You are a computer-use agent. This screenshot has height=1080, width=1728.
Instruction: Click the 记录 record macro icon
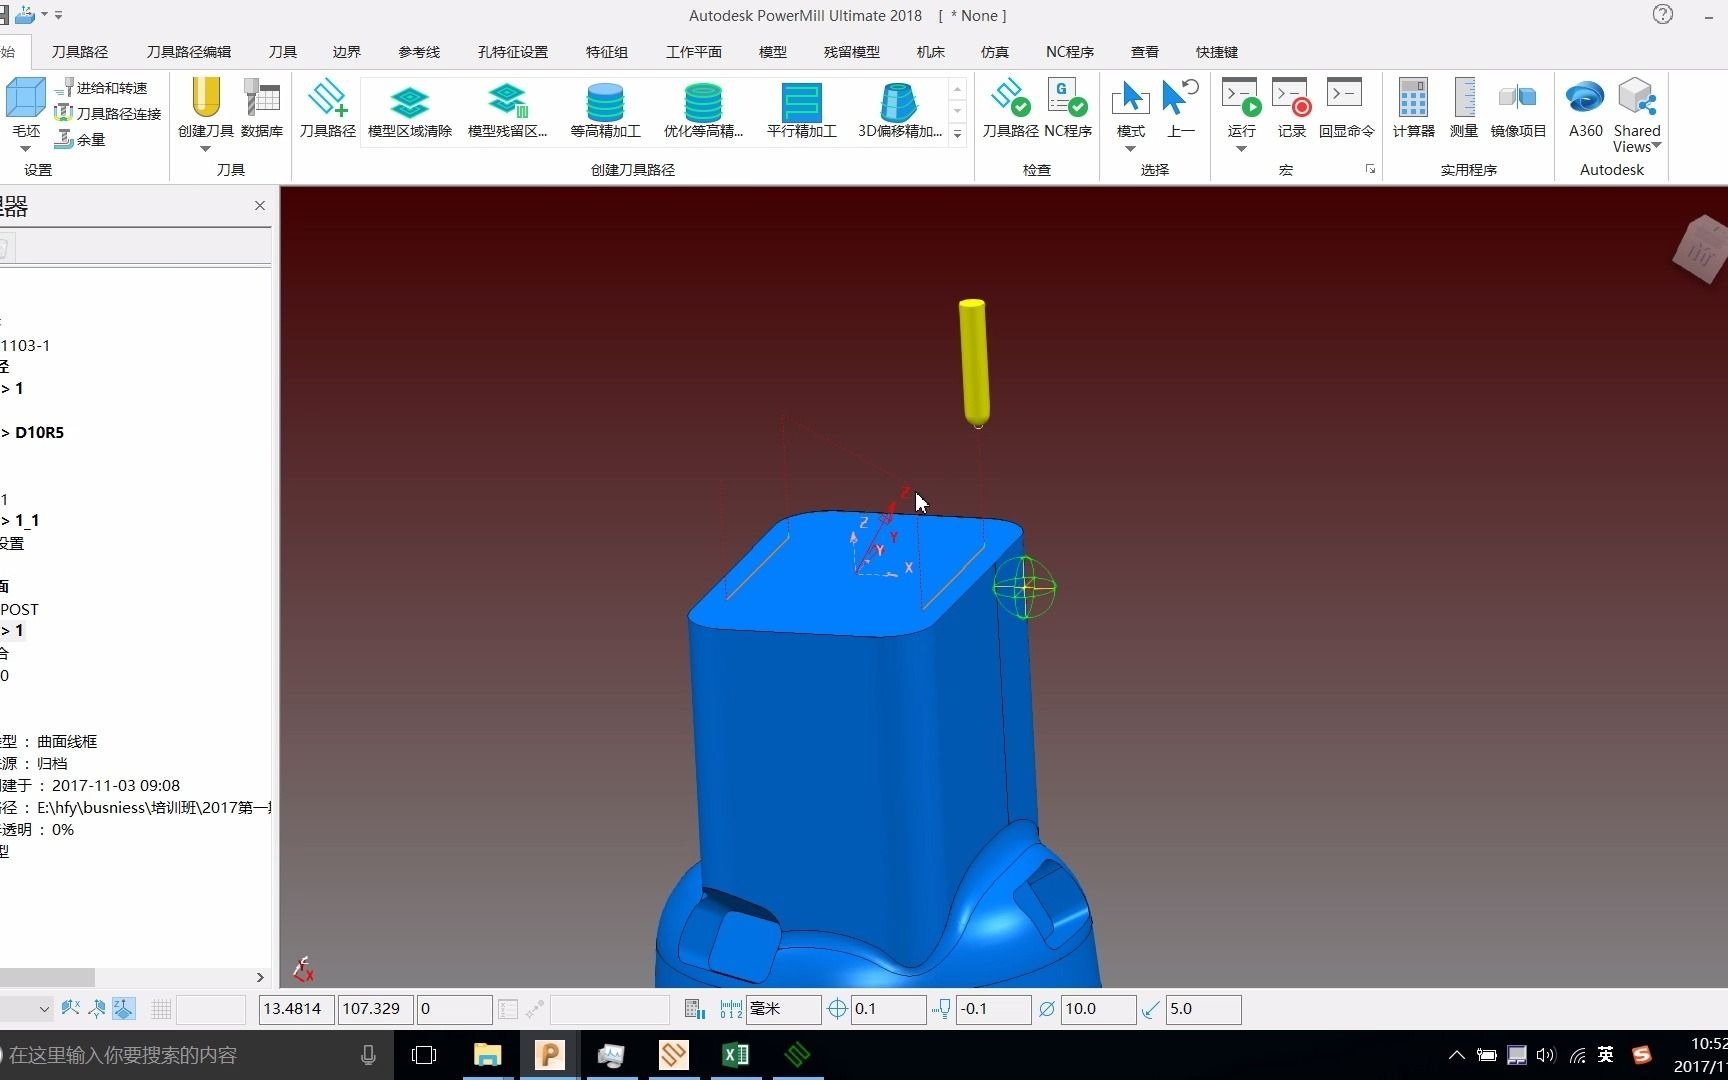[x=1291, y=98]
